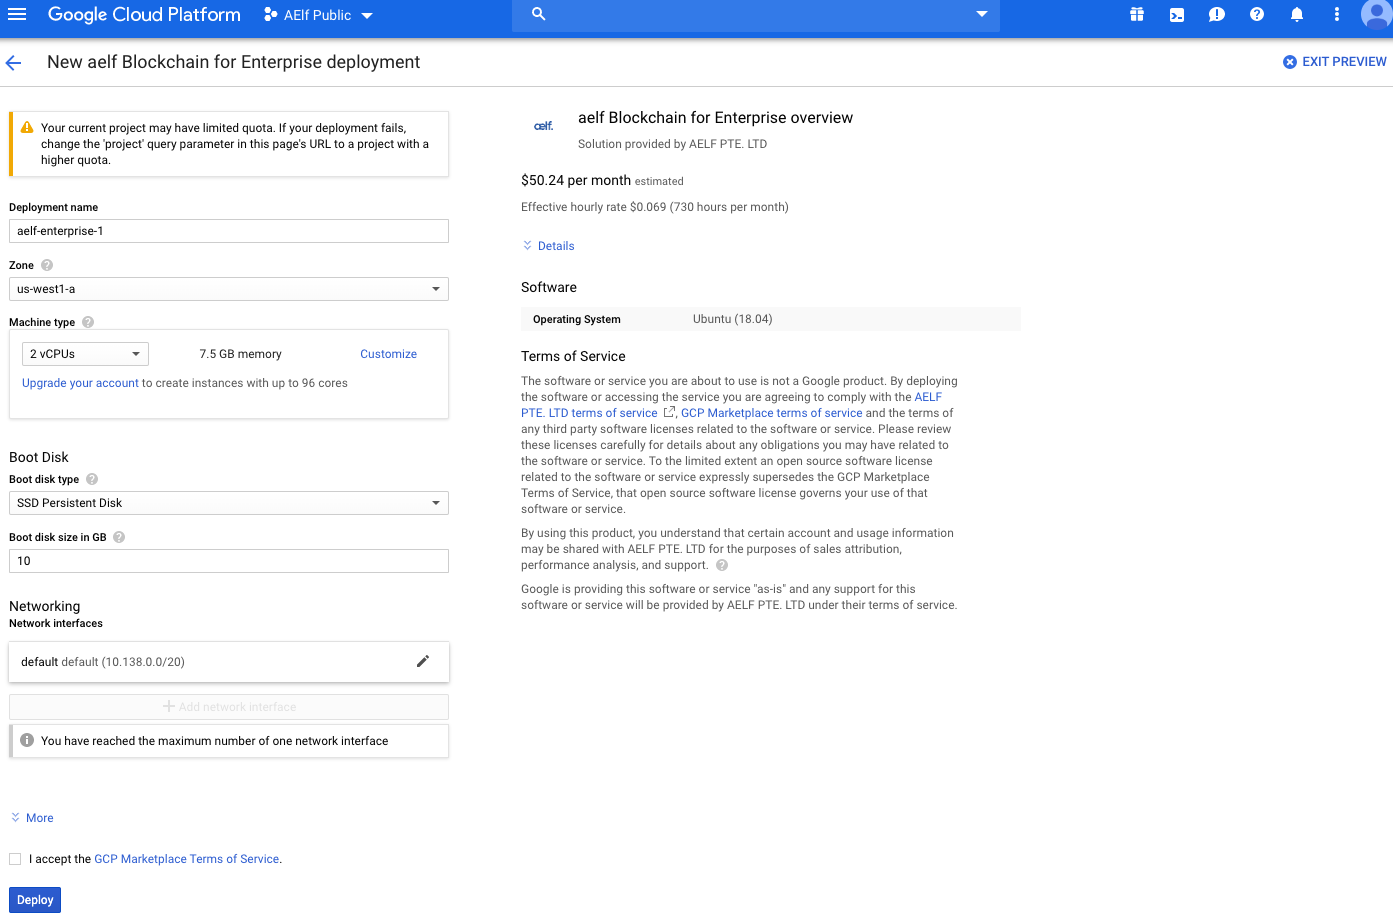Viewport: 1393px width, 920px height.
Task: Click the aelf logo thumbnail
Action: point(544,126)
